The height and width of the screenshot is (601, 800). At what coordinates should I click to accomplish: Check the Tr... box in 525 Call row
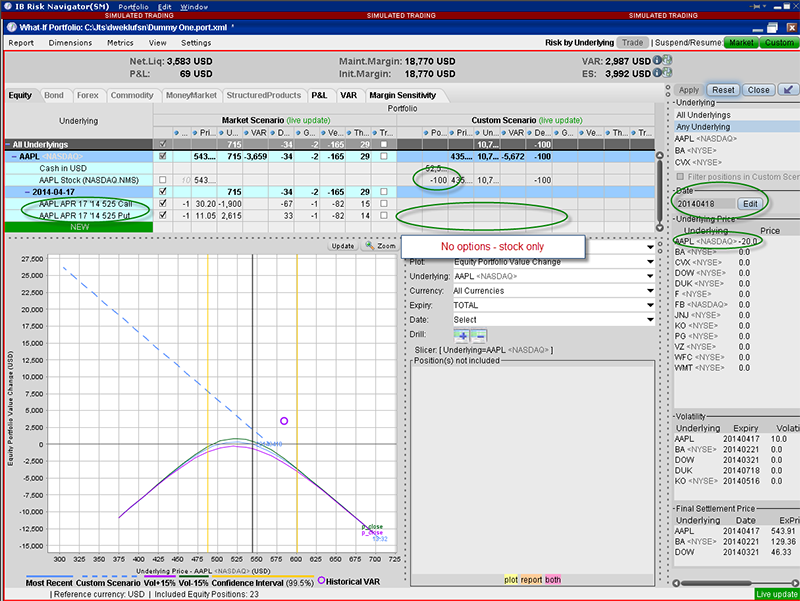(384, 204)
